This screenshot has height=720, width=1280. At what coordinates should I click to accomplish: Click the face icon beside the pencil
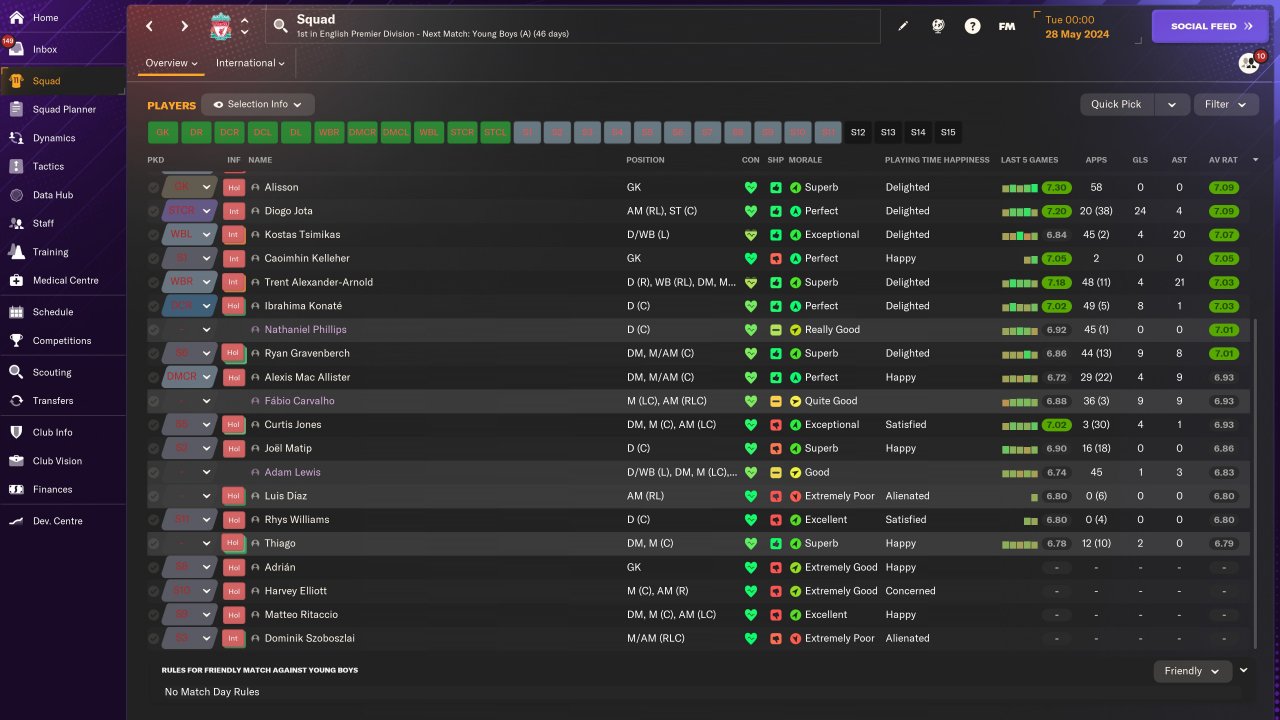click(937, 26)
